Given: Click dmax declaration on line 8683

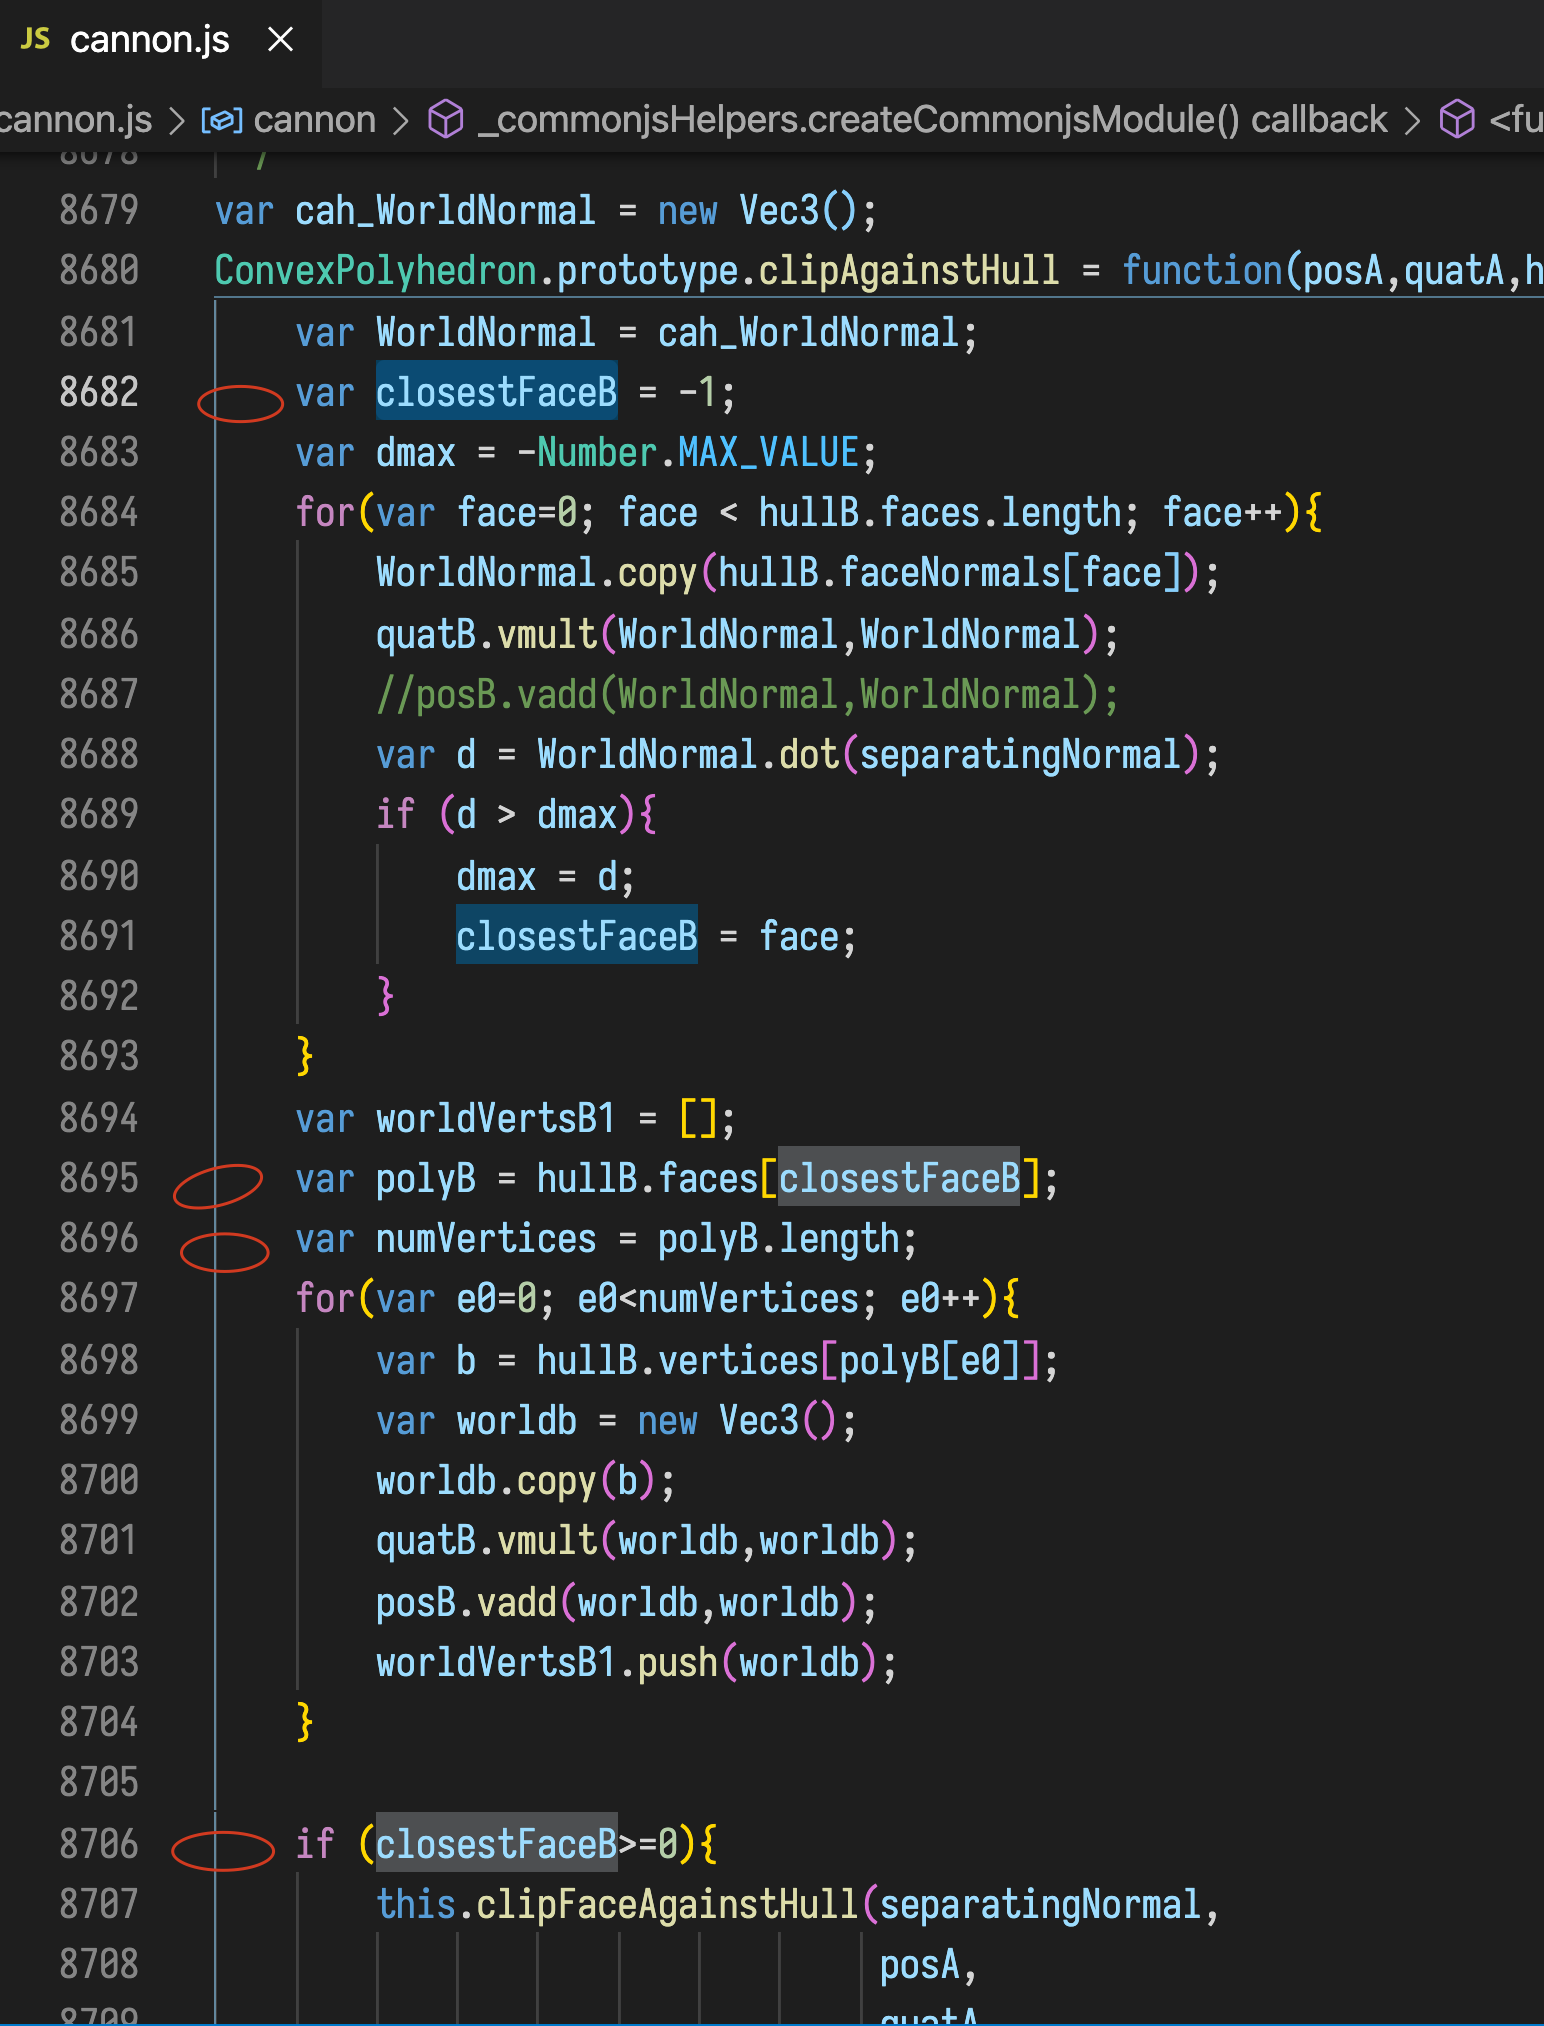Looking at the screenshot, I should [416, 452].
